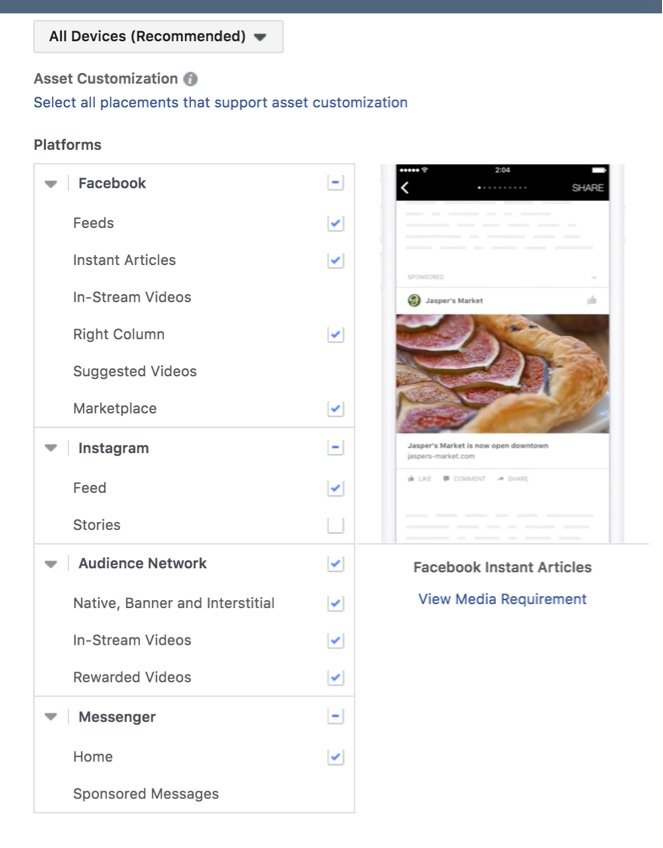Open the View Media Requirement link
Image resolution: width=663 pixels, height=848 pixels.
[x=502, y=599]
